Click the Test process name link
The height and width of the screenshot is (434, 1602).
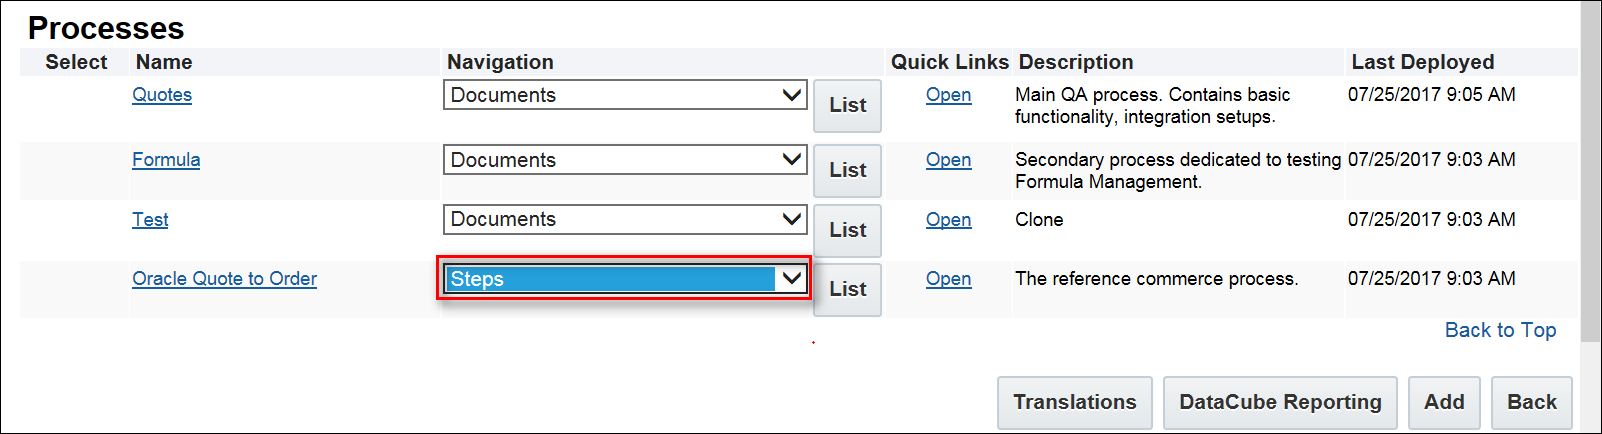150,220
